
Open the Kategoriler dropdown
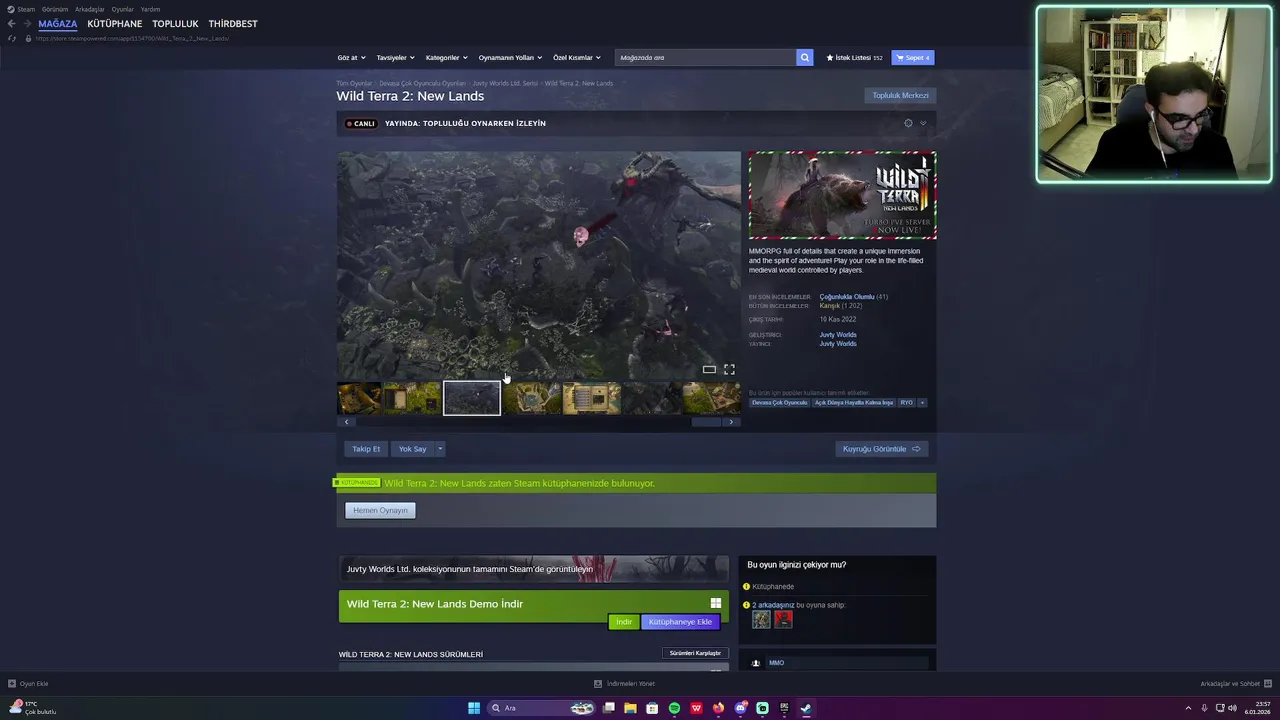click(x=446, y=57)
